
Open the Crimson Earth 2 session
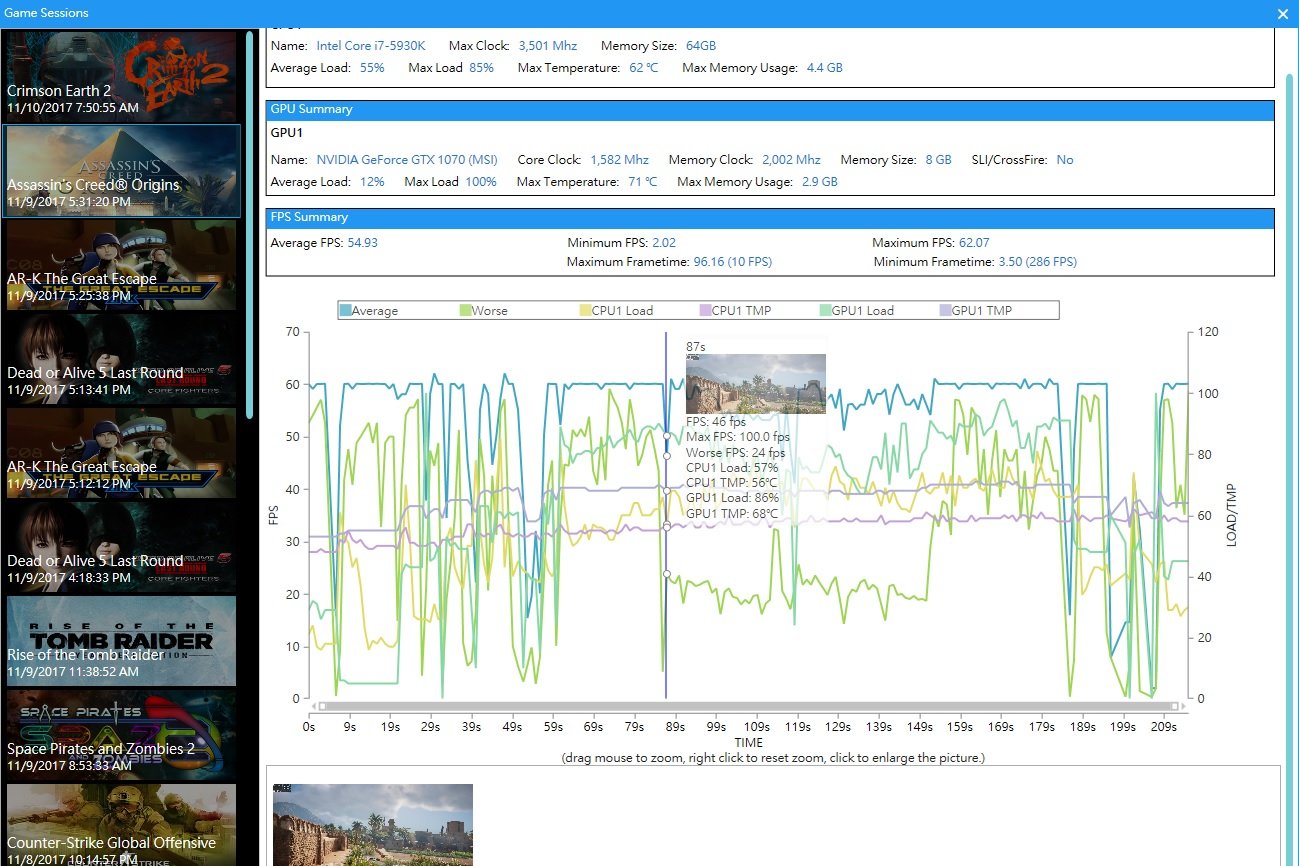pyautogui.click(x=121, y=77)
